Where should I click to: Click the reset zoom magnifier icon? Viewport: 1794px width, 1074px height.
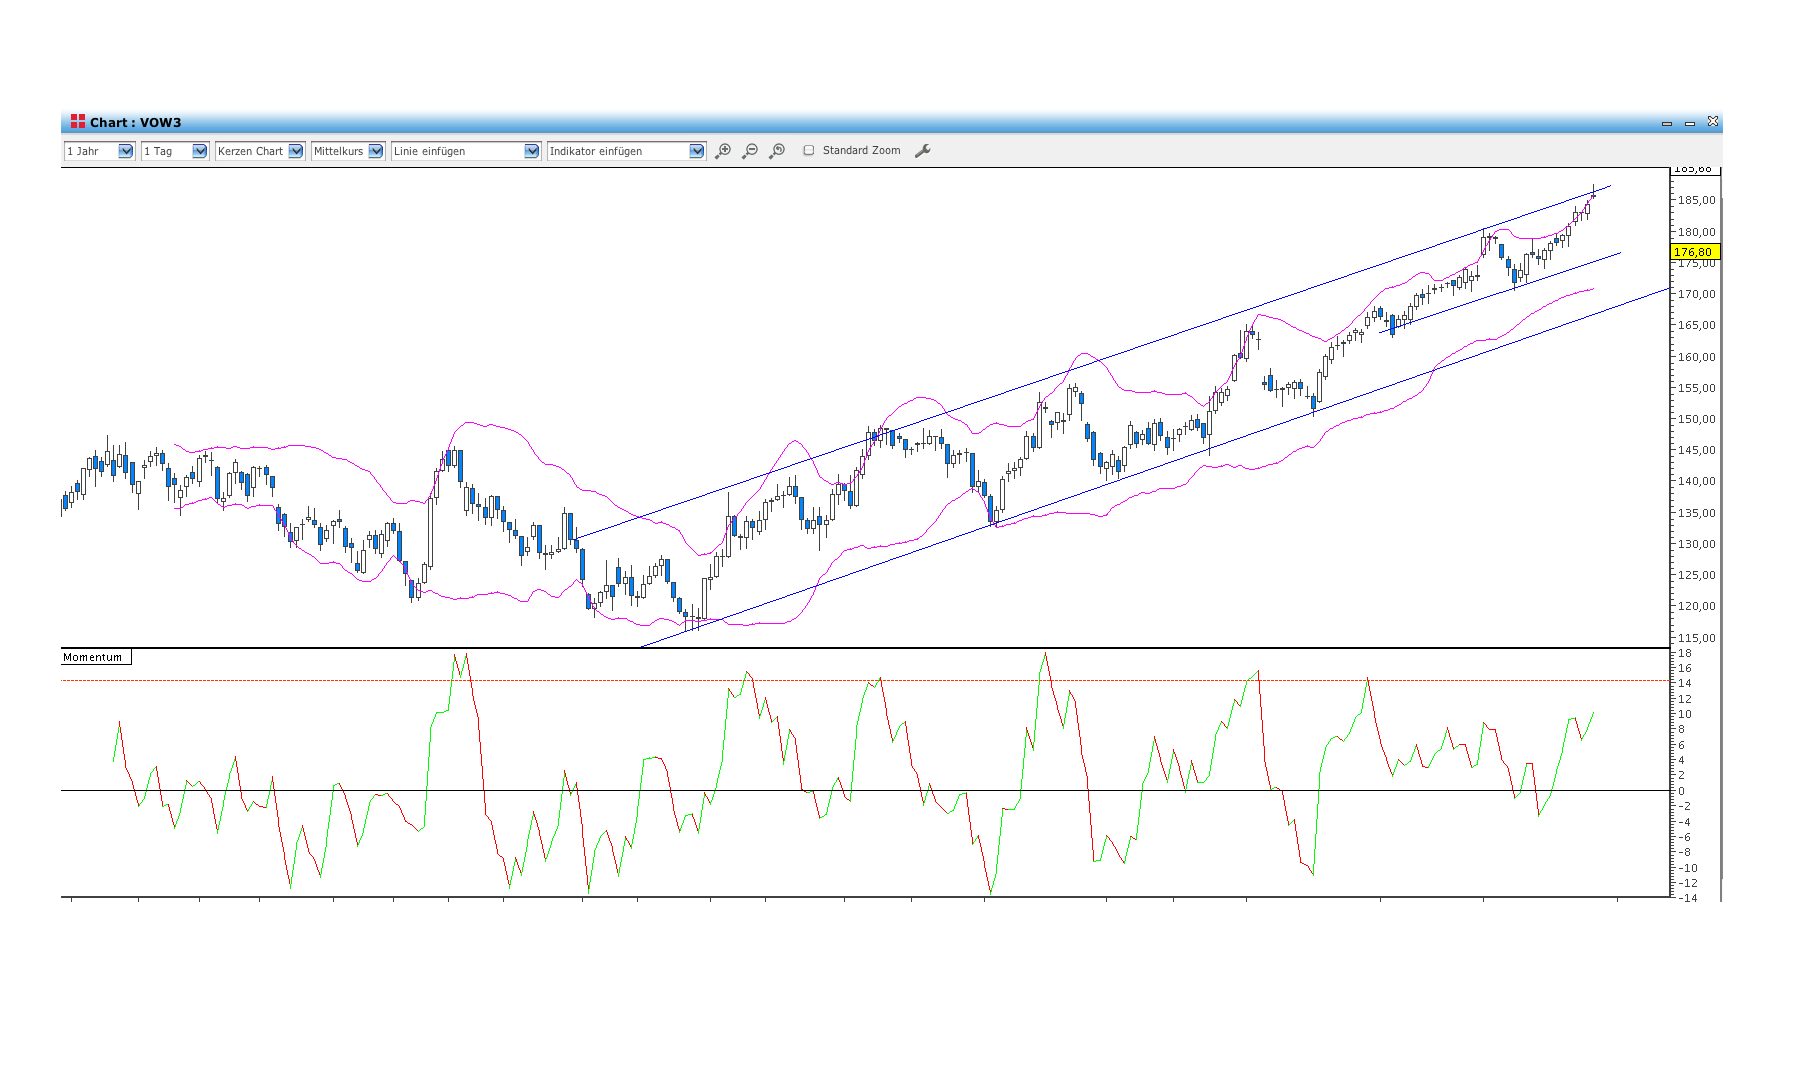coord(777,151)
